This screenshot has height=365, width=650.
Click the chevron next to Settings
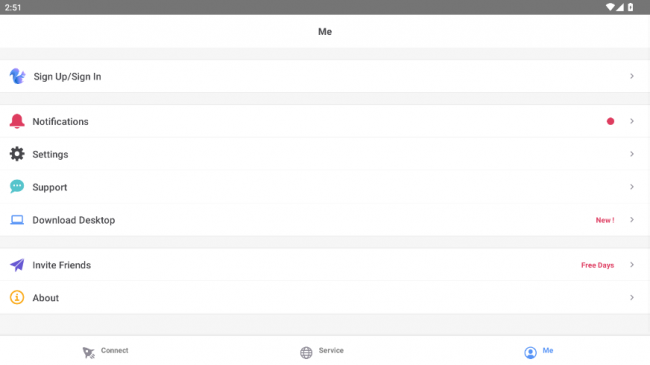point(632,154)
